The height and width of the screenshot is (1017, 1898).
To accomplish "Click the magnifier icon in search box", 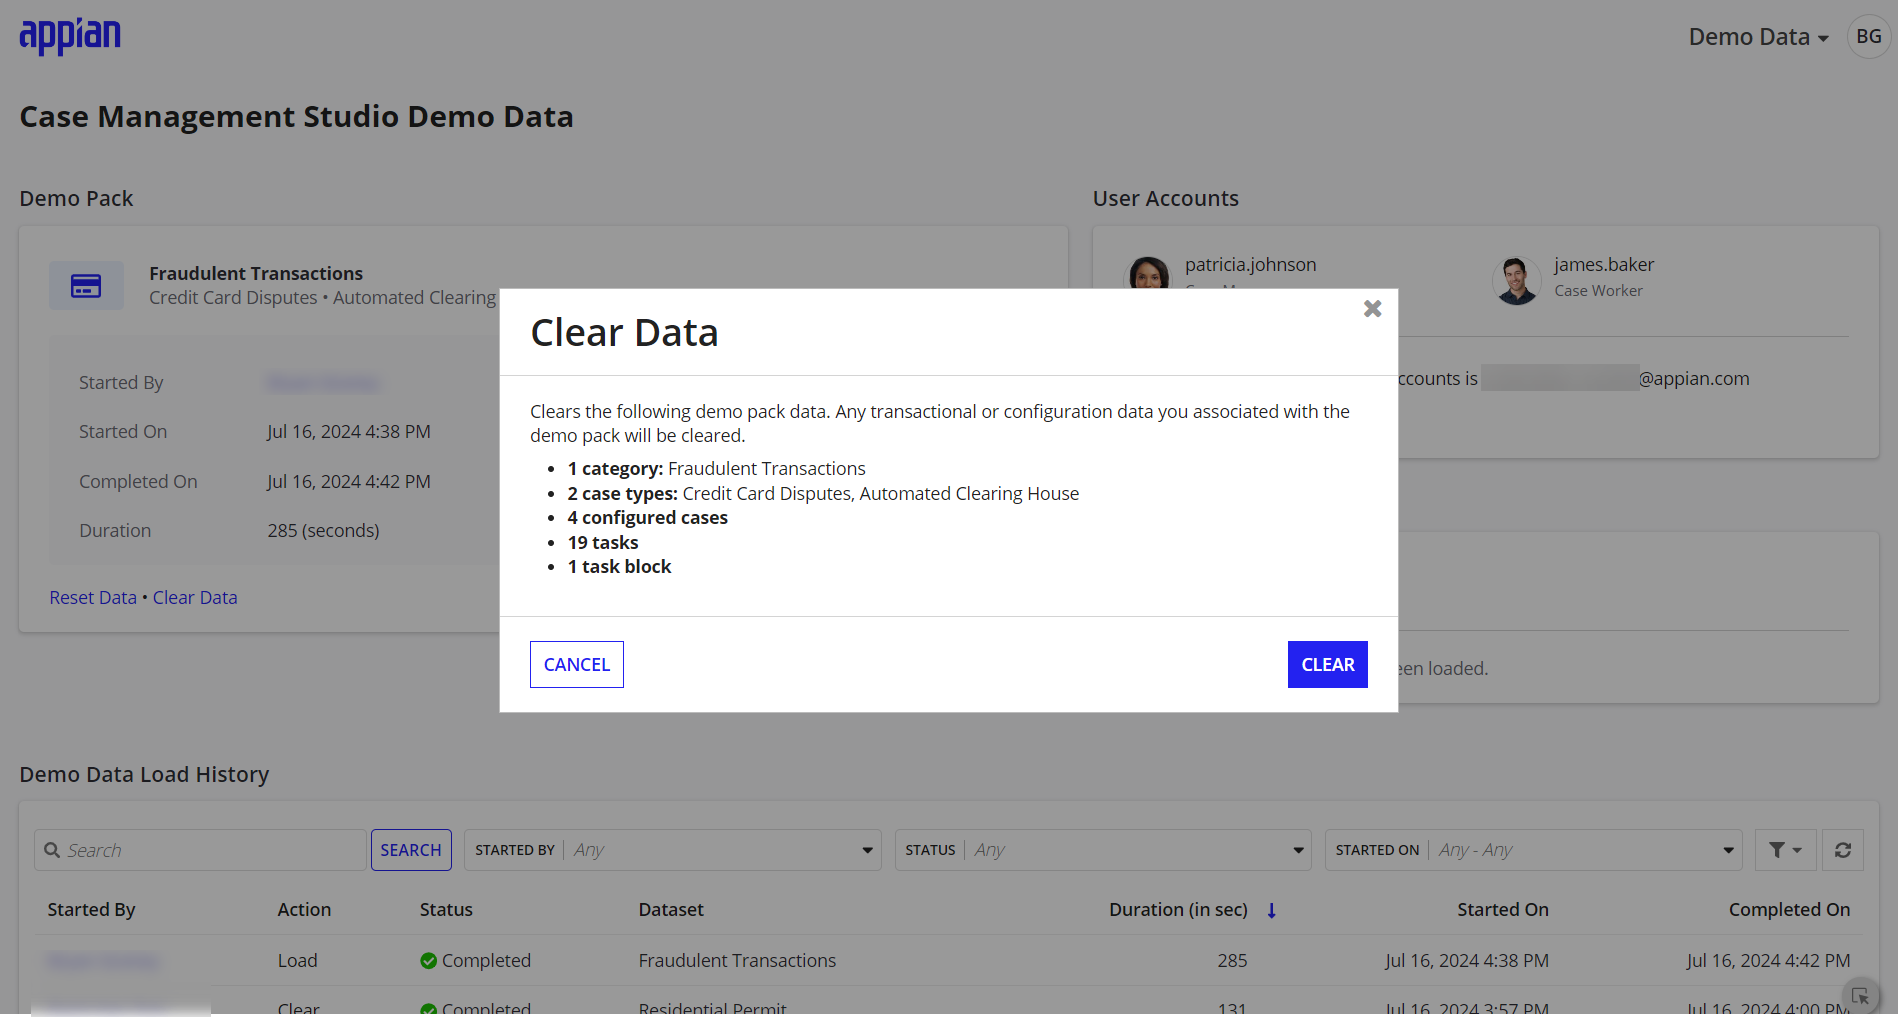I will tap(52, 850).
